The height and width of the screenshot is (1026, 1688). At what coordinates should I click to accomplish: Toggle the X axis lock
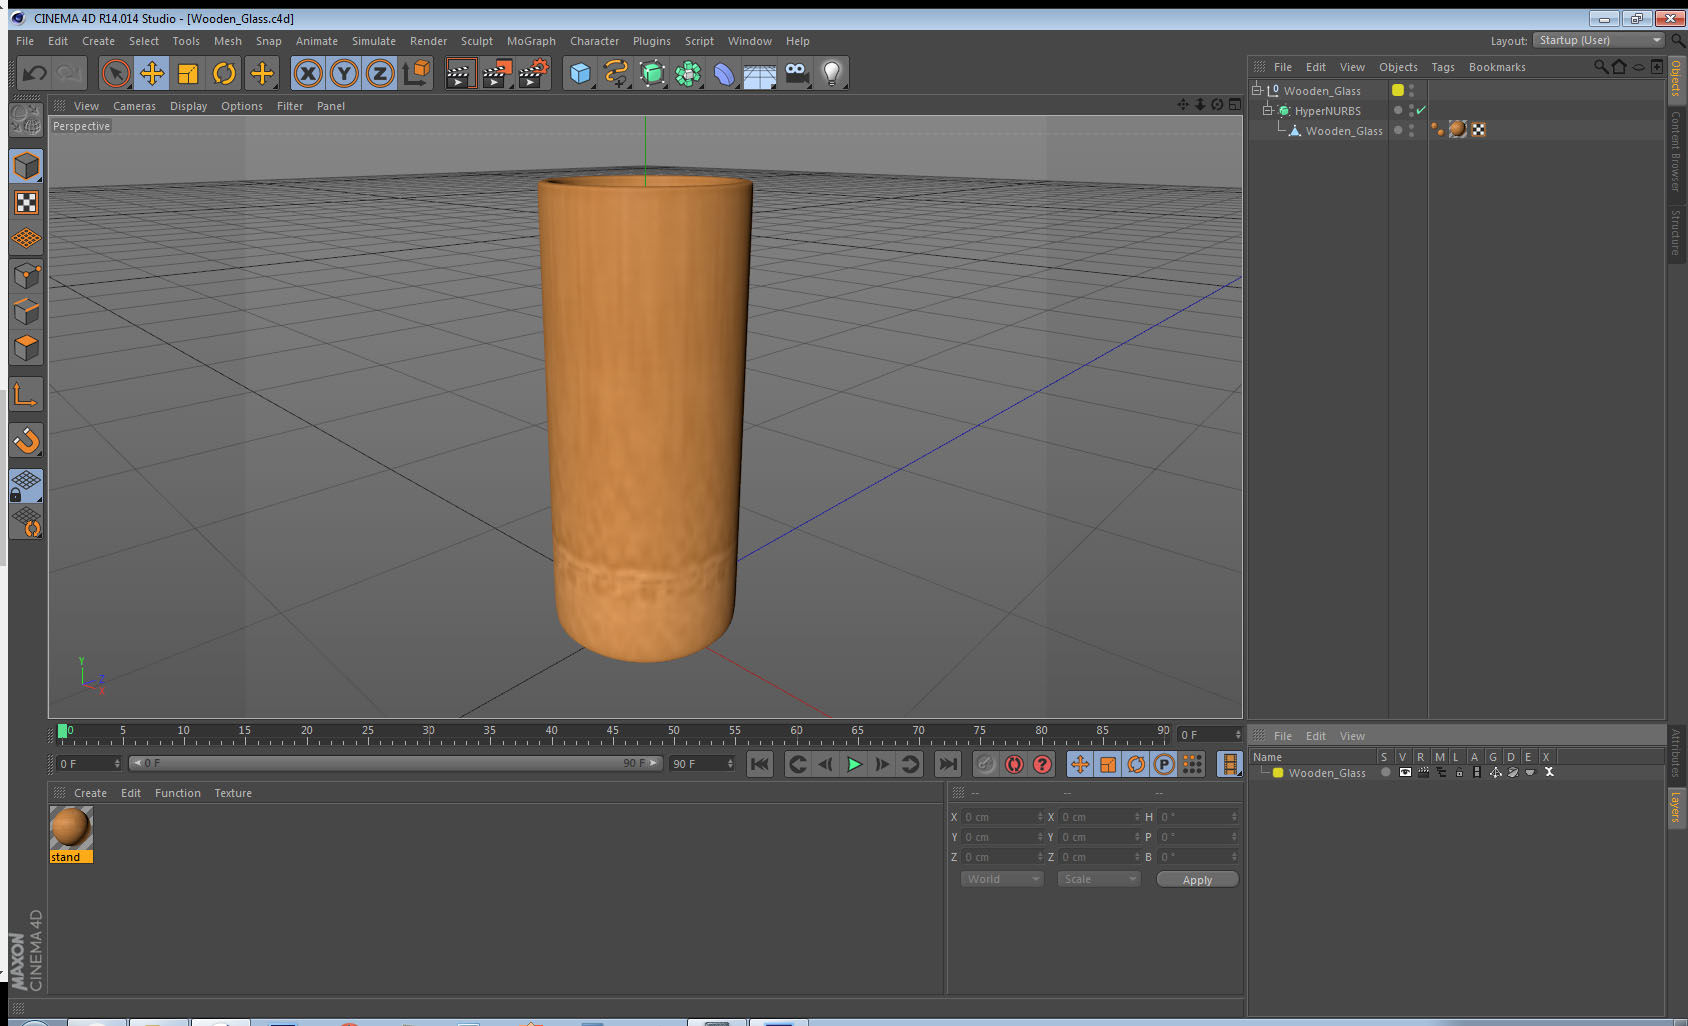(308, 73)
